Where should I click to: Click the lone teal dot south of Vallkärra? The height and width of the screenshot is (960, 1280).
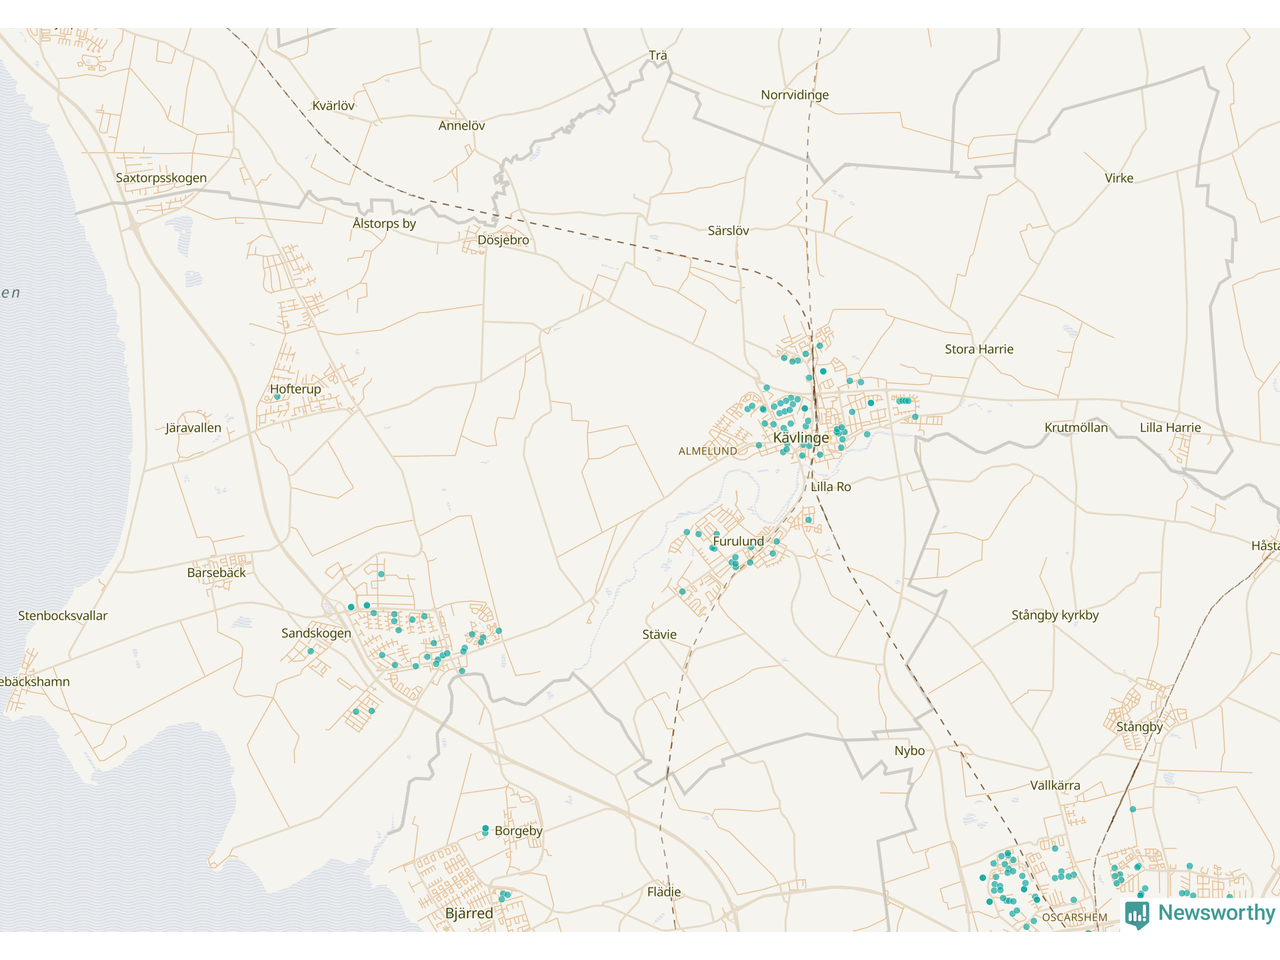[1132, 809]
